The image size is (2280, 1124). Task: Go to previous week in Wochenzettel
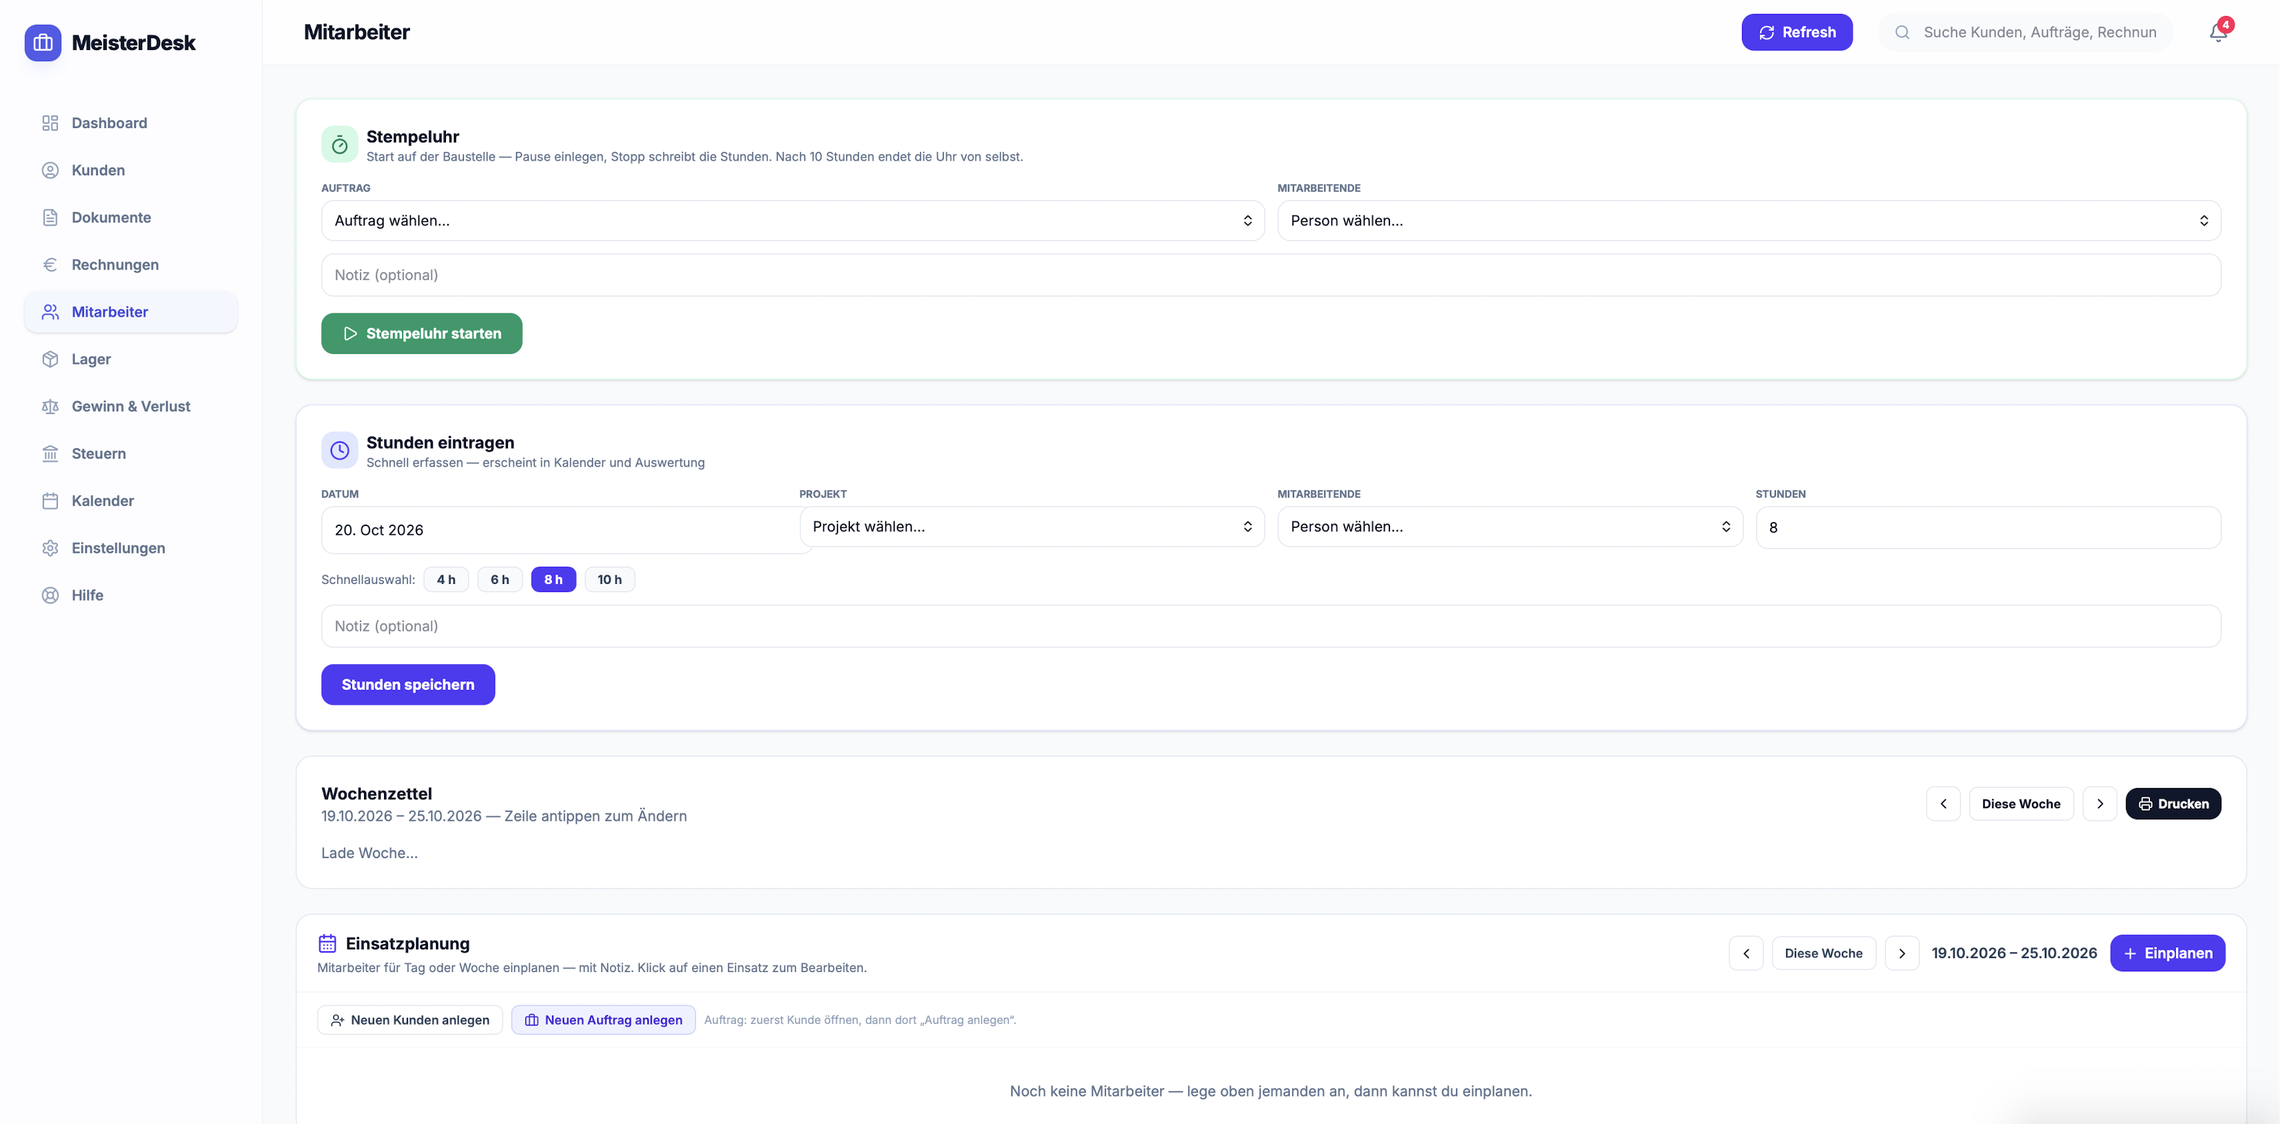(x=1943, y=804)
